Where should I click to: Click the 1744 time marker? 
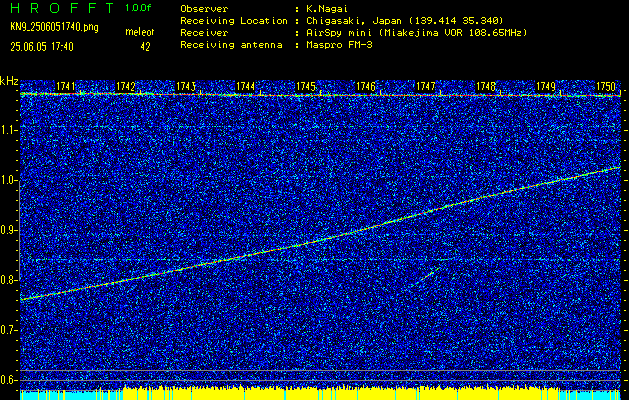tap(246, 86)
